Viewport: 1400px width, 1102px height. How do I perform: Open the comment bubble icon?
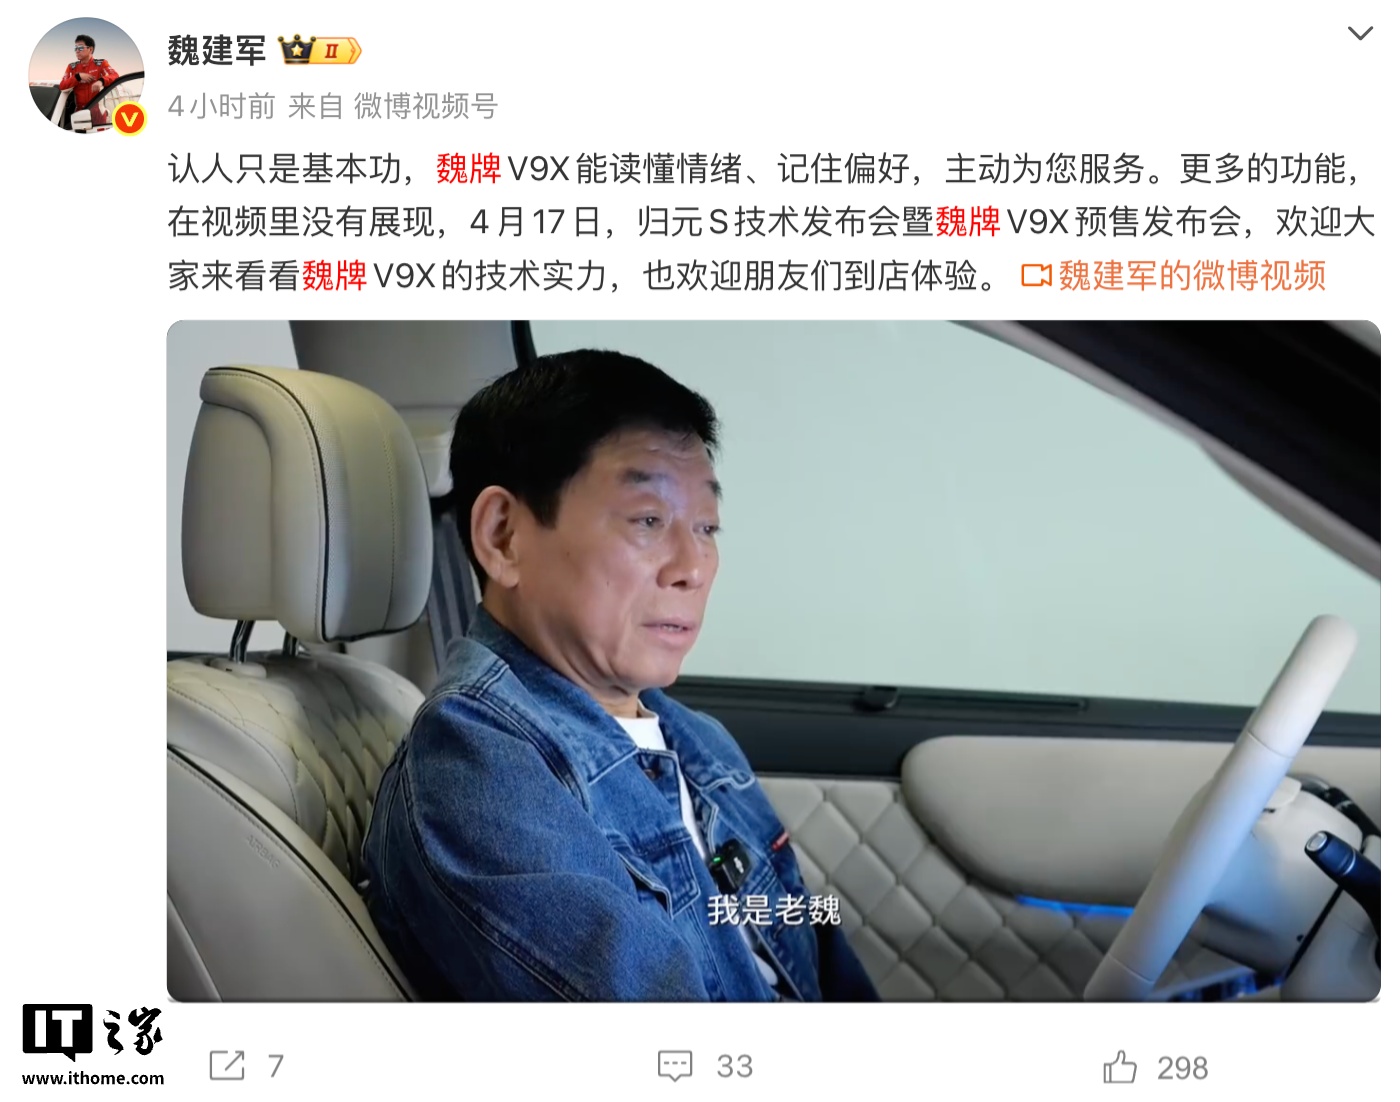675,1066
